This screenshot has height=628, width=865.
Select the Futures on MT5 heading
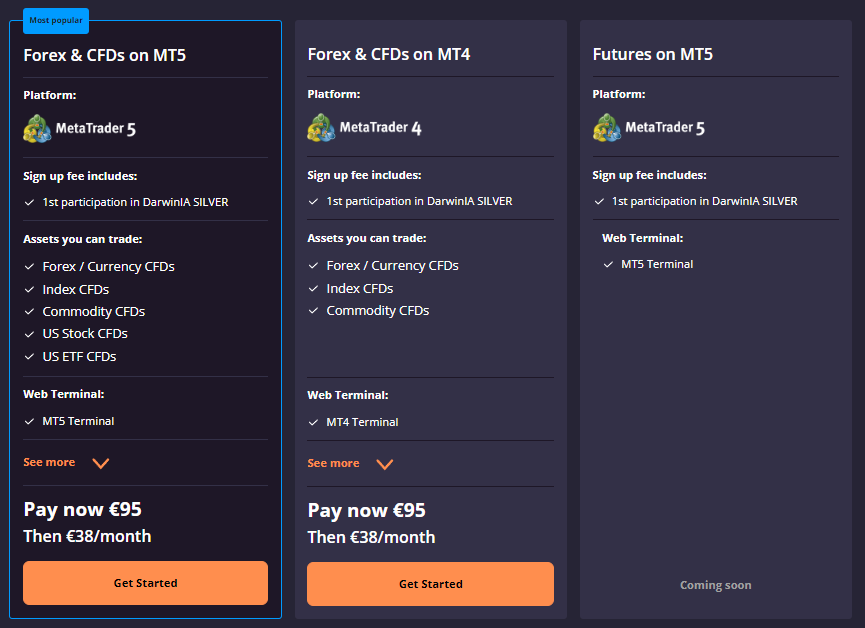click(x=653, y=54)
